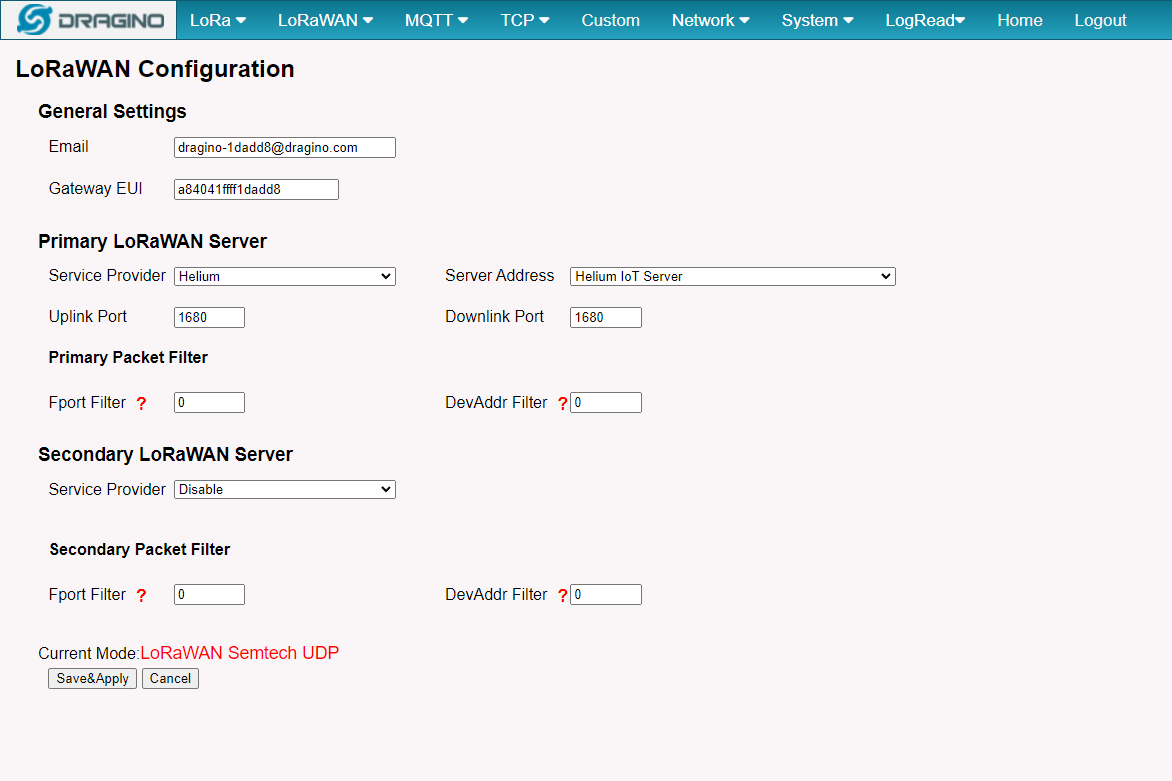Open the LoRa menu
The height and width of the screenshot is (781, 1172).
[x=218, y=20]
